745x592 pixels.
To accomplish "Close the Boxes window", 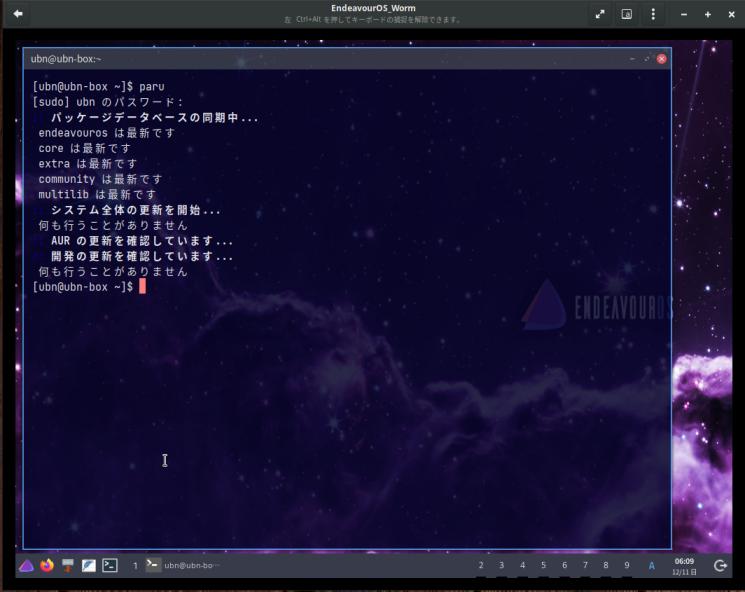I will pyautogui.click(x=732, y=14).
